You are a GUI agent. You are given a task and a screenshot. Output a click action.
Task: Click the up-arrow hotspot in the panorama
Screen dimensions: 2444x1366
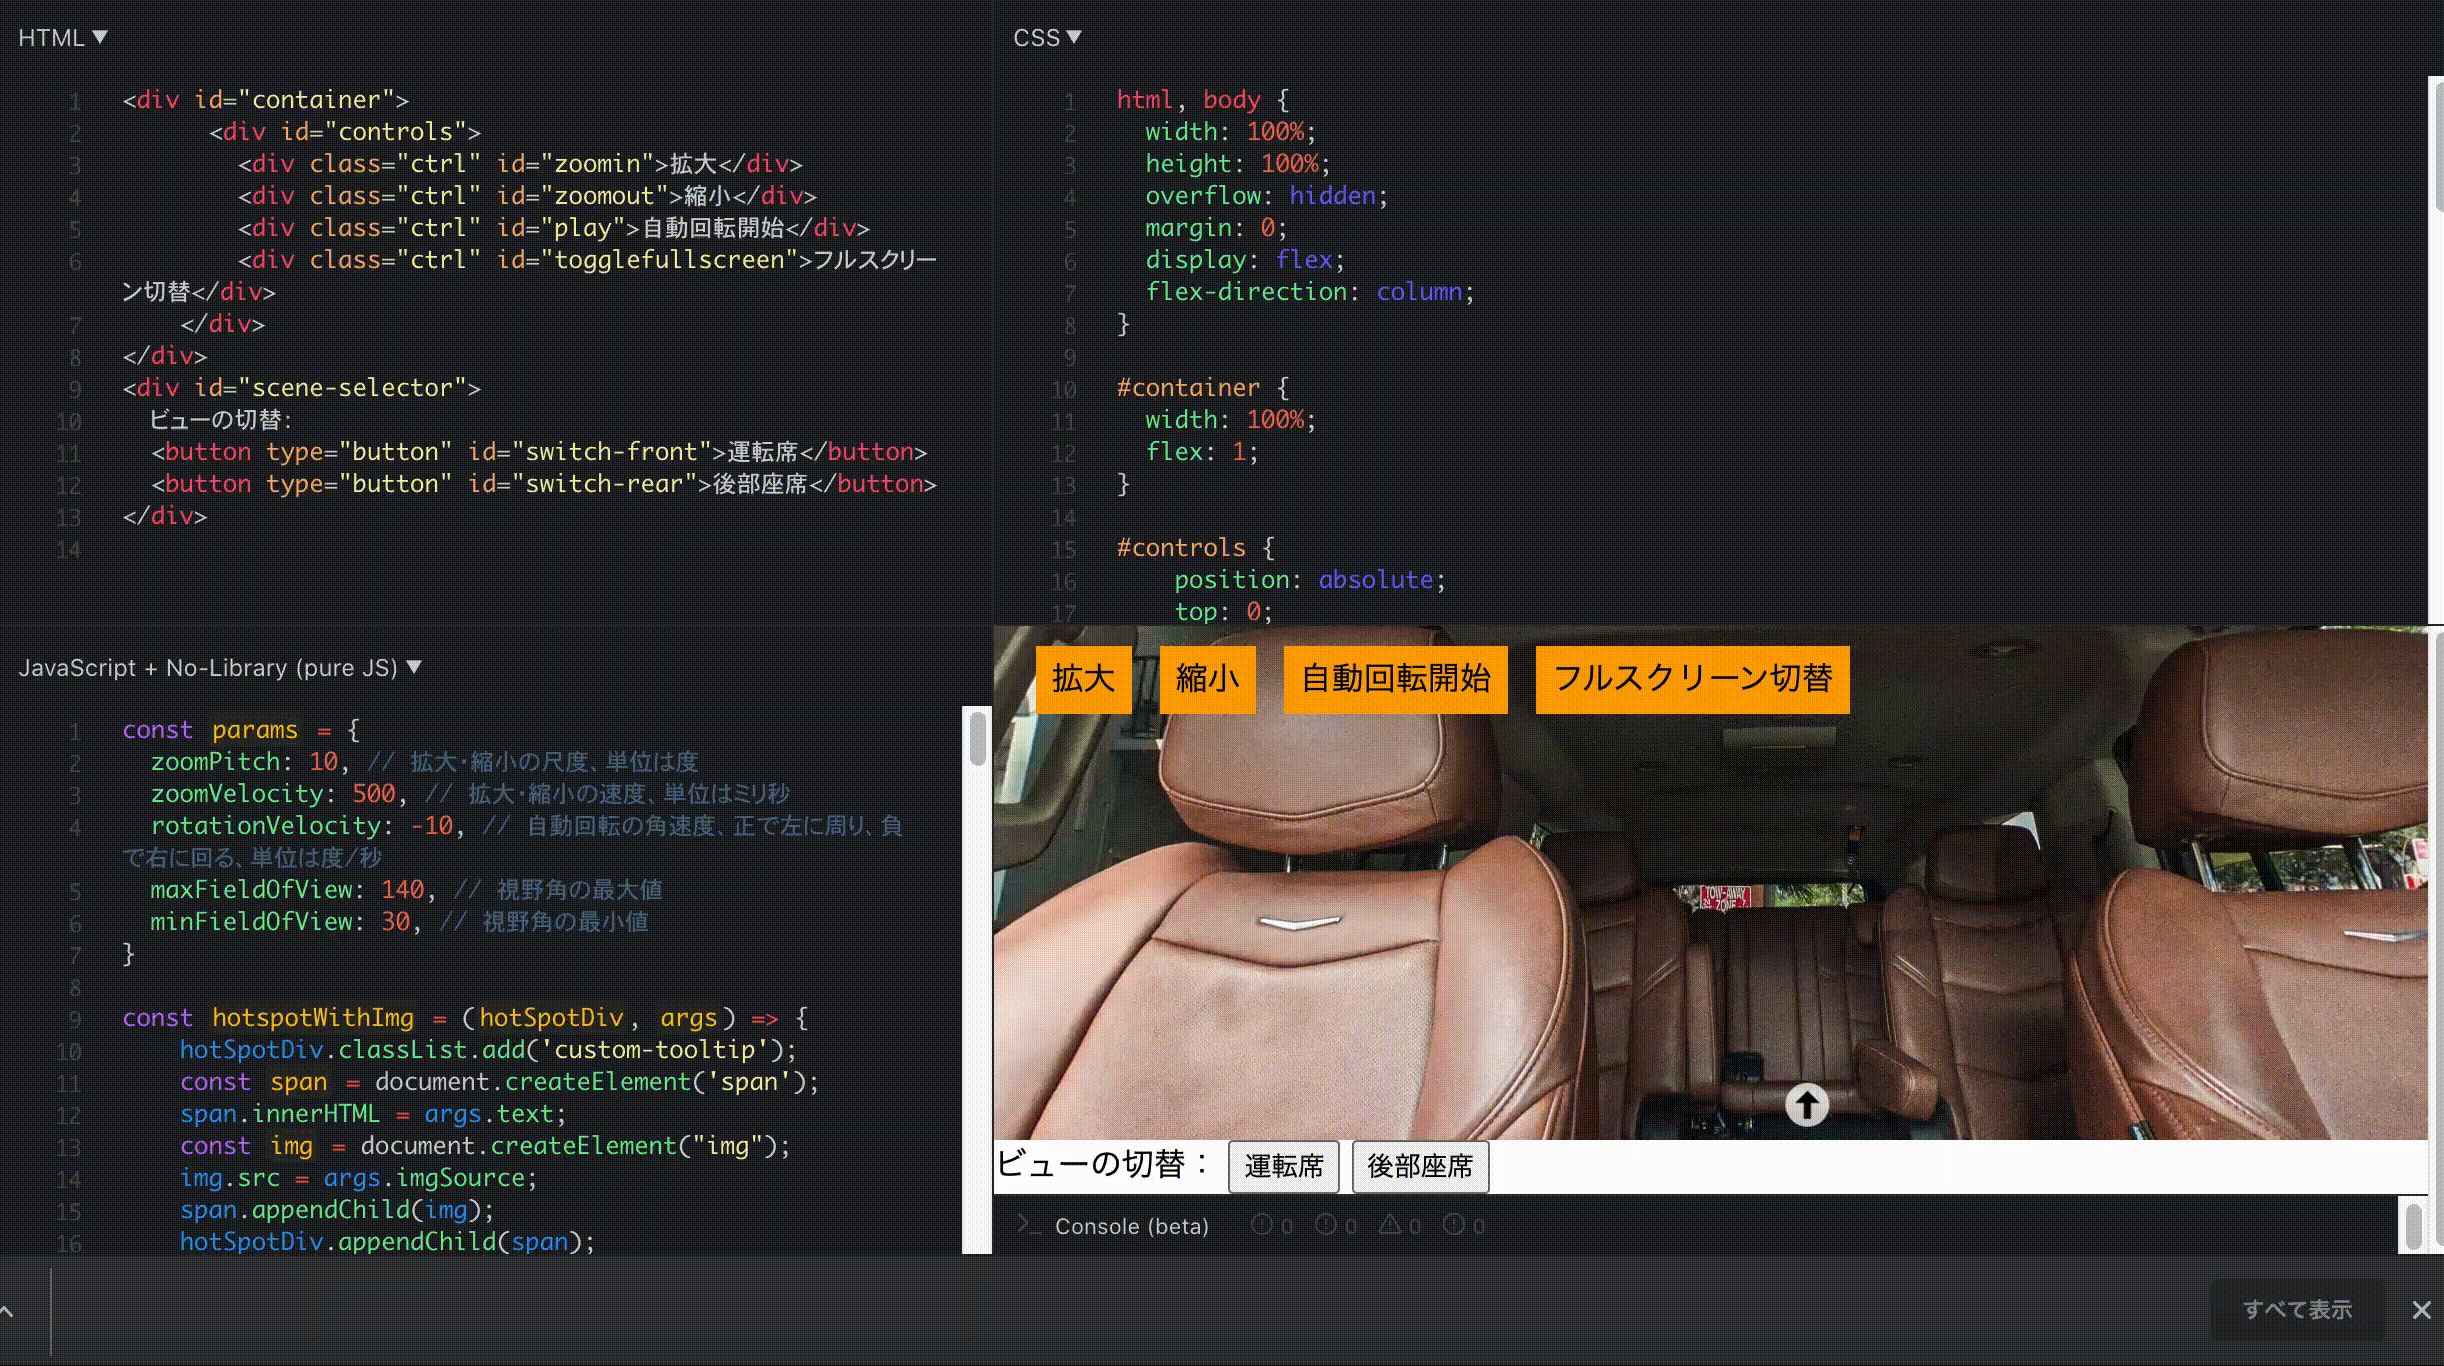[1807, 1105]
